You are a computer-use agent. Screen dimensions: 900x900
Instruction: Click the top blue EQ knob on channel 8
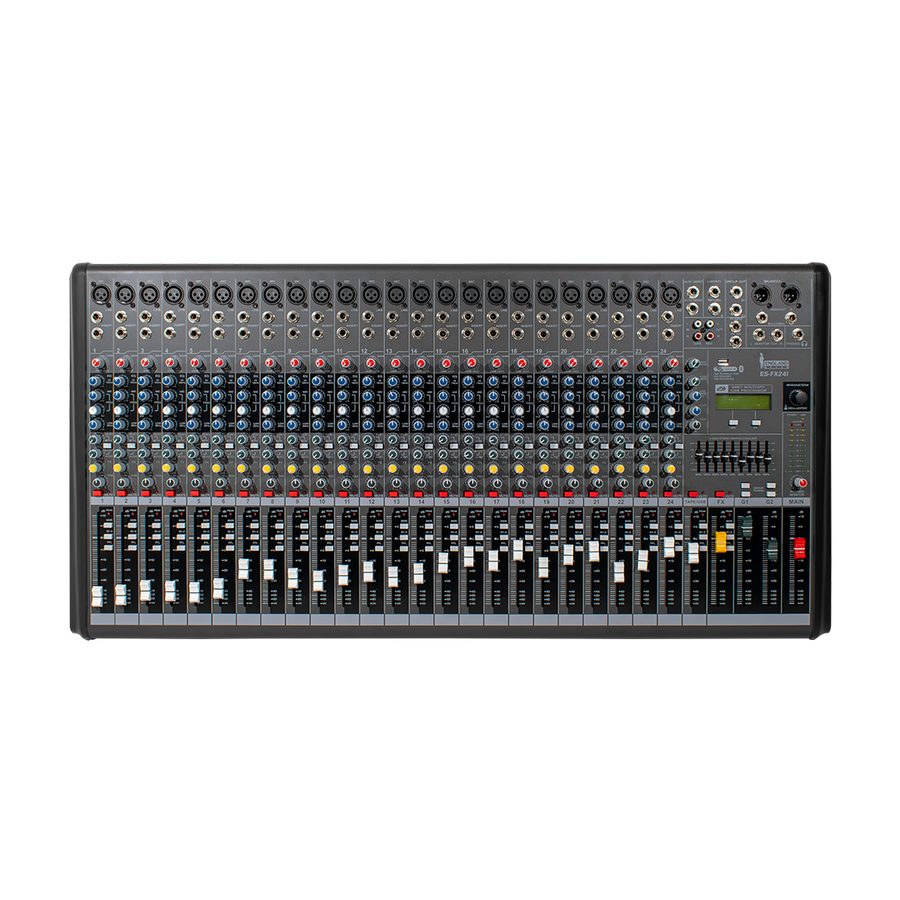[x=267, y=381]
